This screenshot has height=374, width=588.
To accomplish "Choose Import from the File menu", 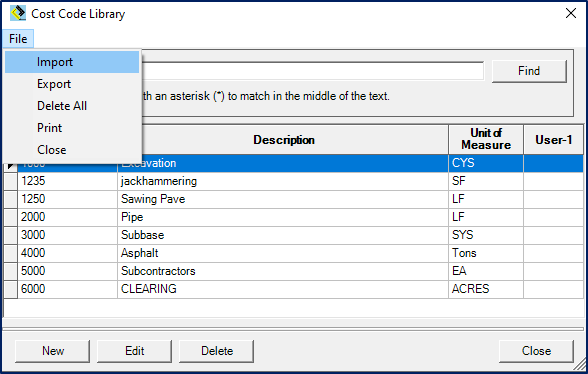I will [72, 62].
